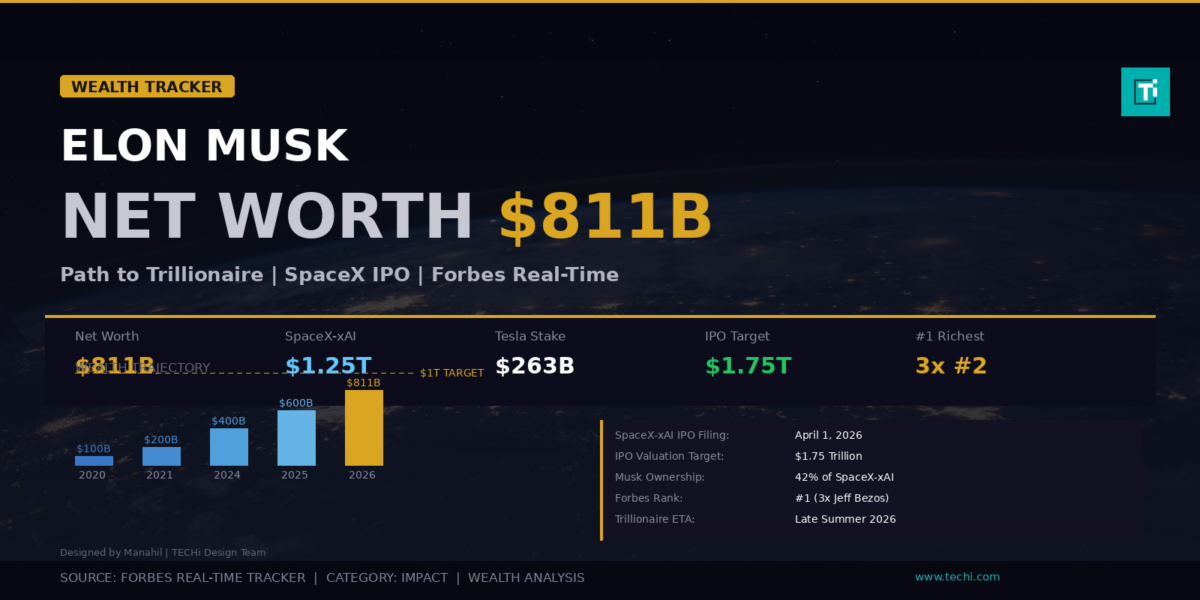This screenshot has width=1200, height=600.
Task: Toggle the Tesla Stake $263B stat
Action: pyautogui.click(x=535, y=350)
